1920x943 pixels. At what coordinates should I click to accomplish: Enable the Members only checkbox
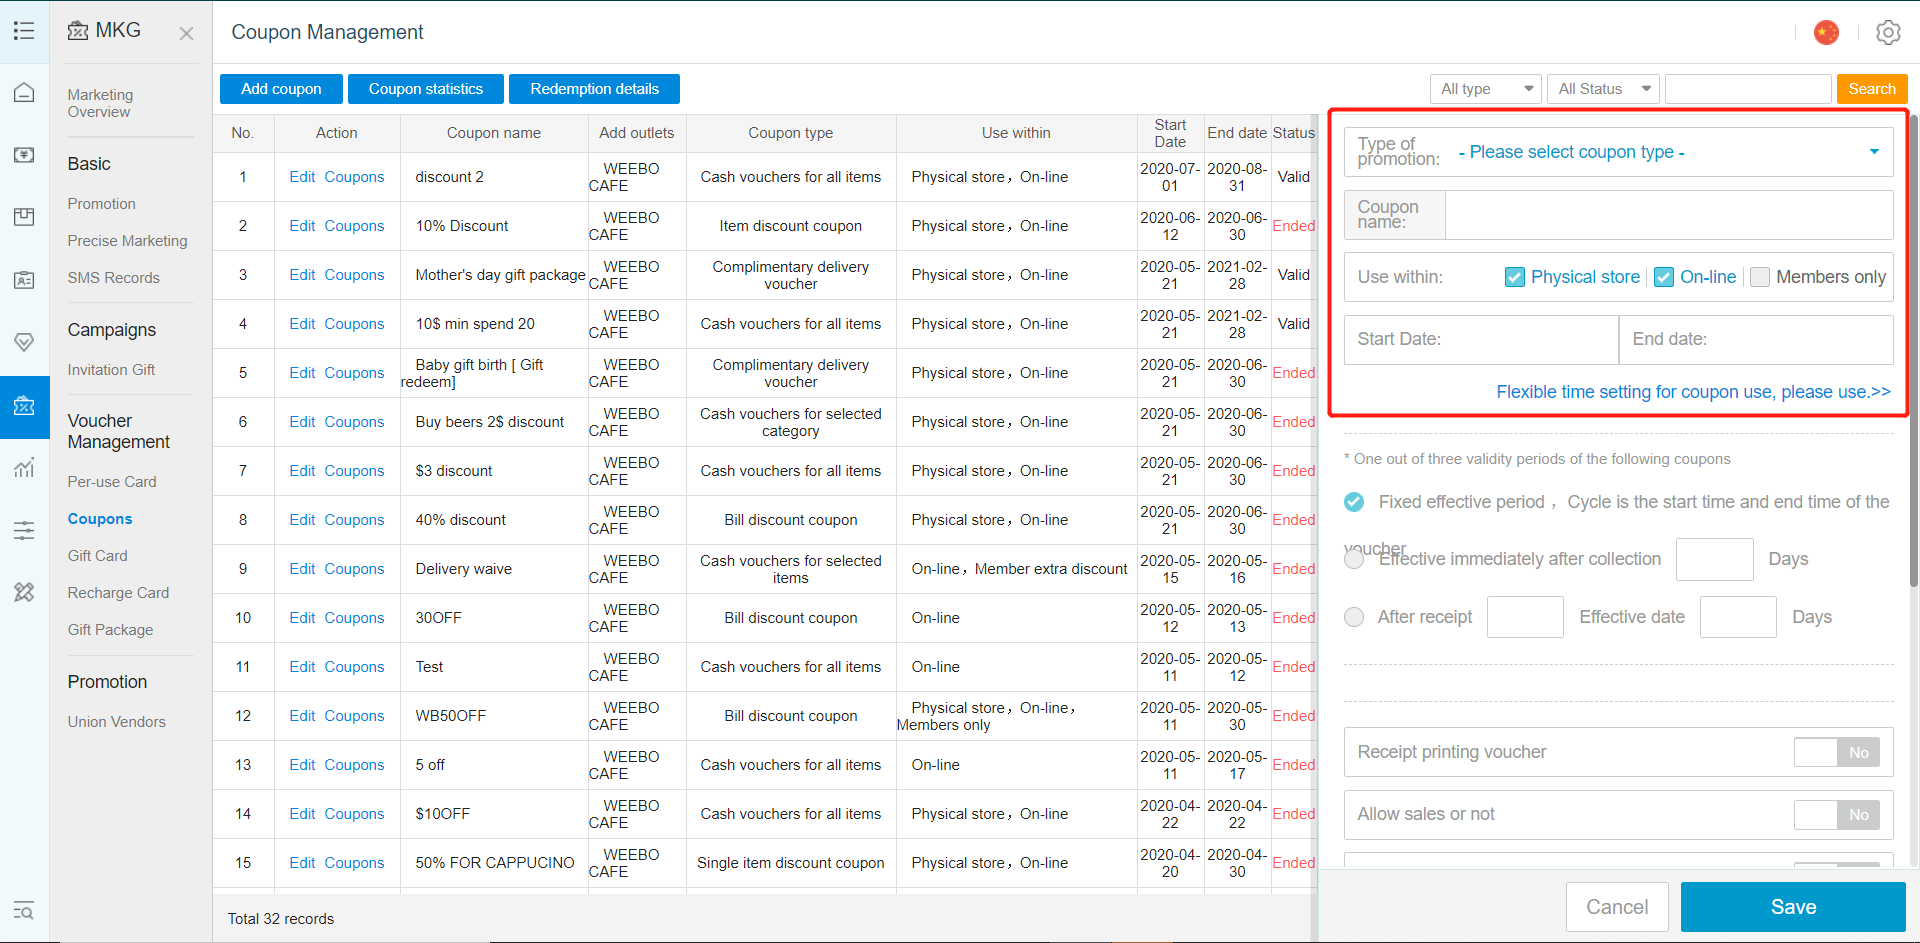[1760, 277]
